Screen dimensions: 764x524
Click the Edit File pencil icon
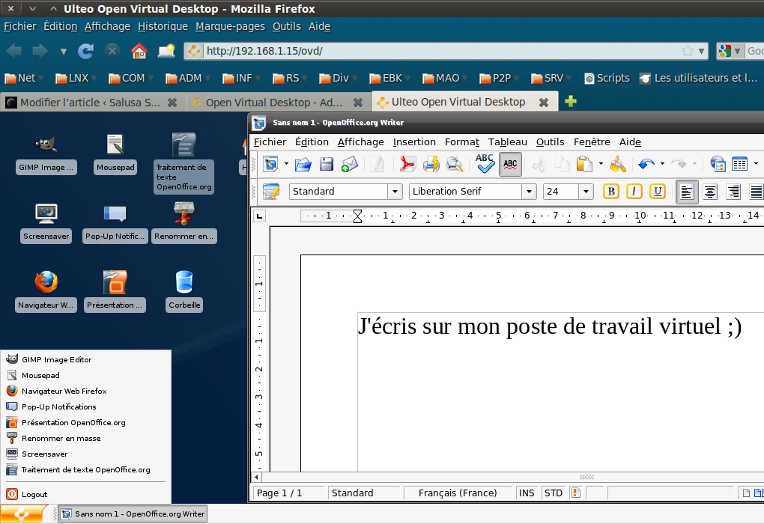click(x=378, y=164)
